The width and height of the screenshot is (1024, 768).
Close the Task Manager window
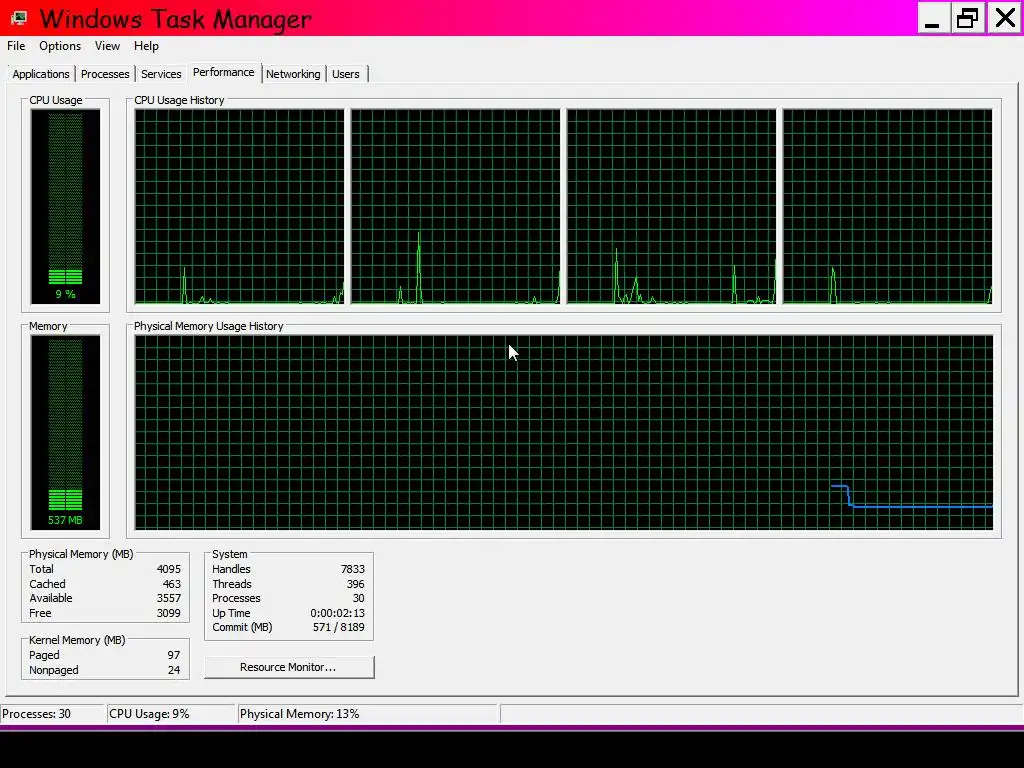(x=1004, y=18)
